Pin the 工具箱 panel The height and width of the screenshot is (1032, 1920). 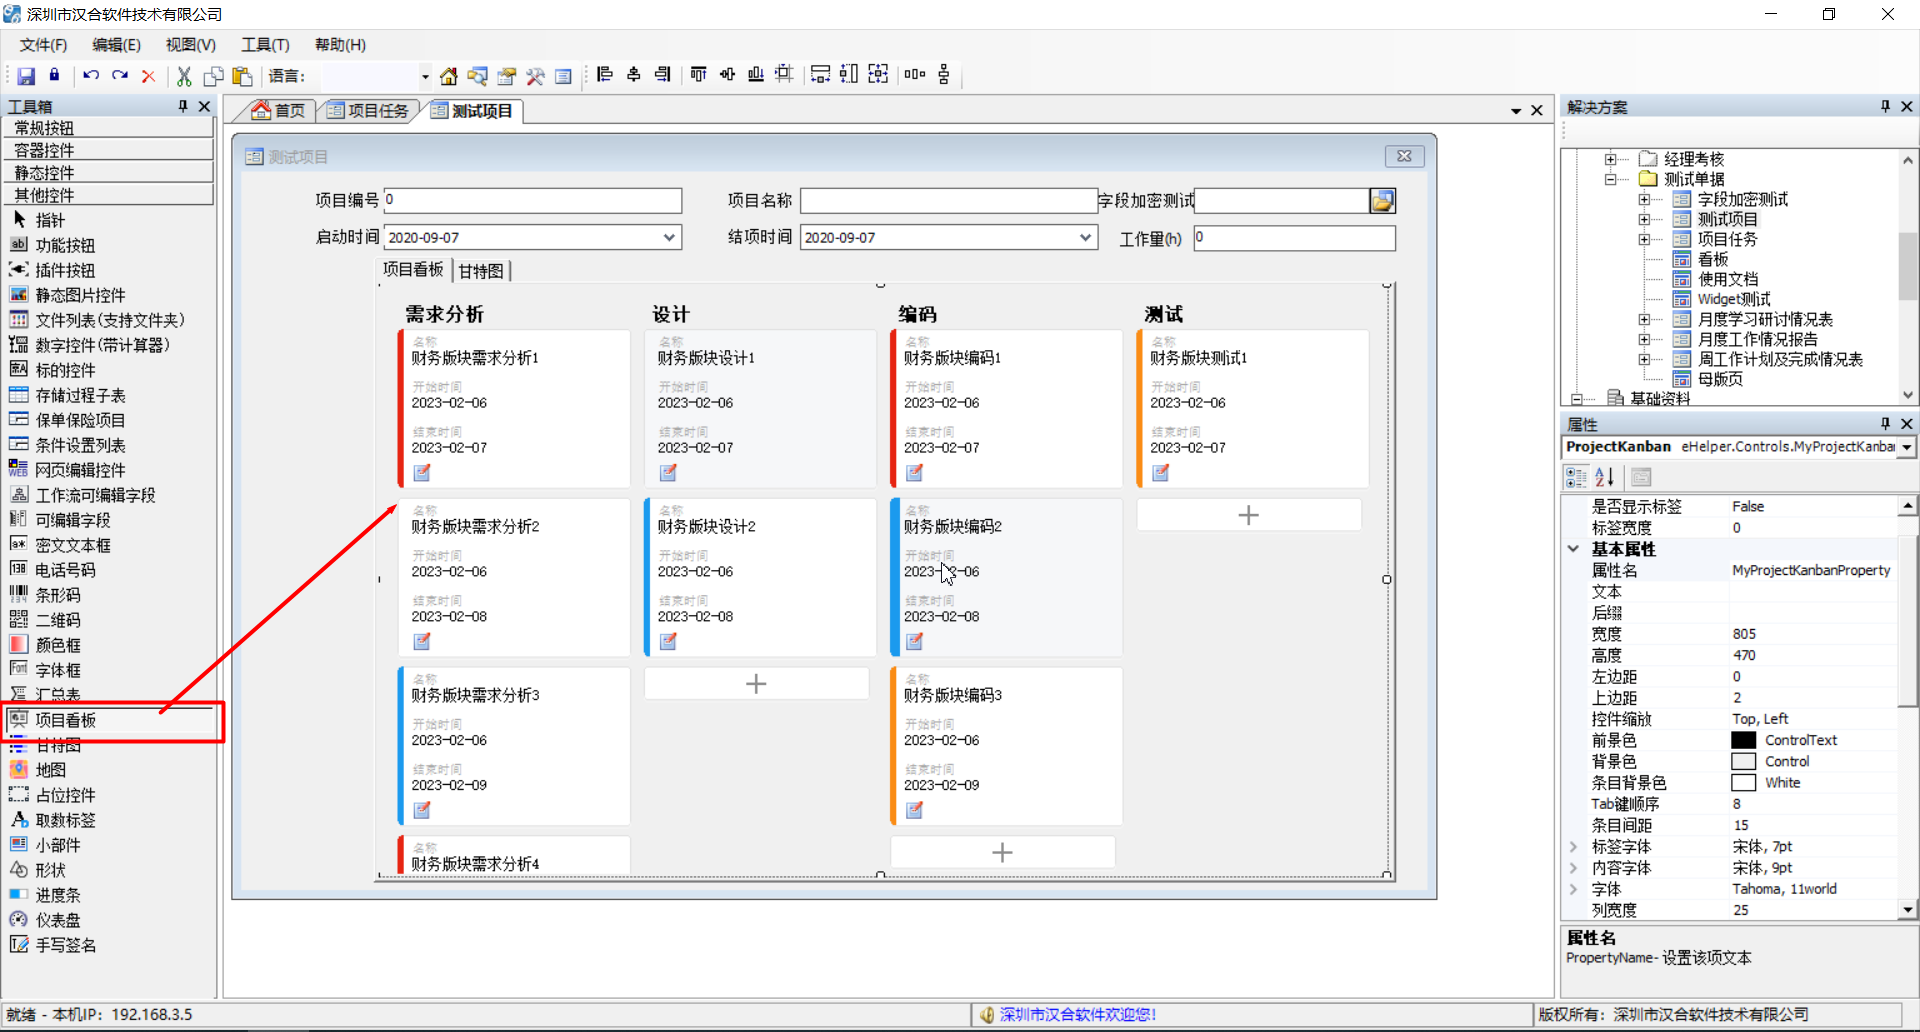[182, 106]
